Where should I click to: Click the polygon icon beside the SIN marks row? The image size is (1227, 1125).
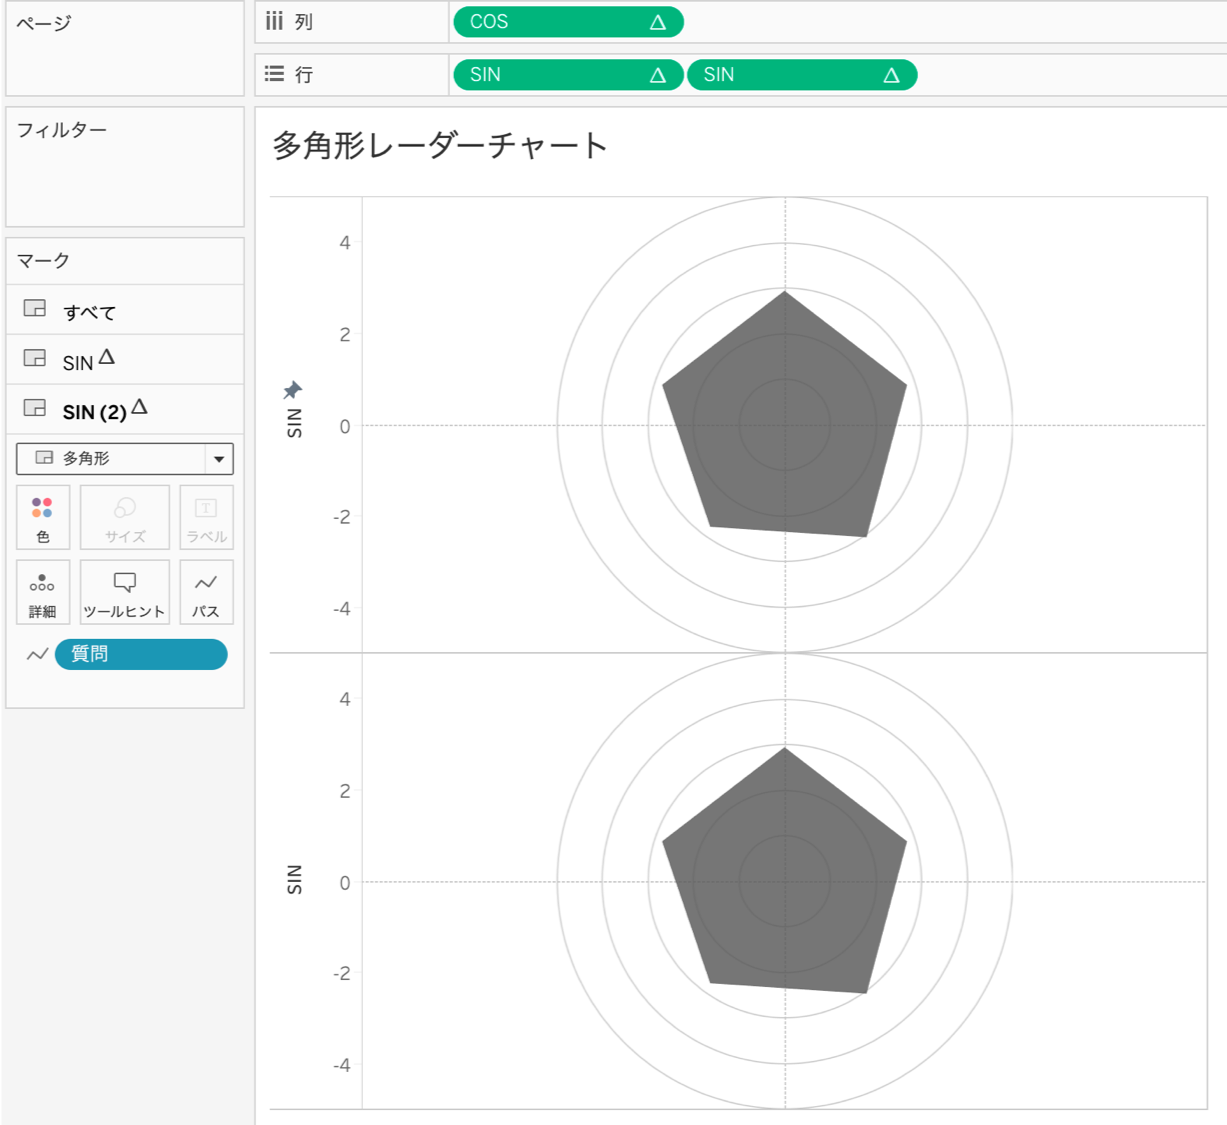[35, 358]
